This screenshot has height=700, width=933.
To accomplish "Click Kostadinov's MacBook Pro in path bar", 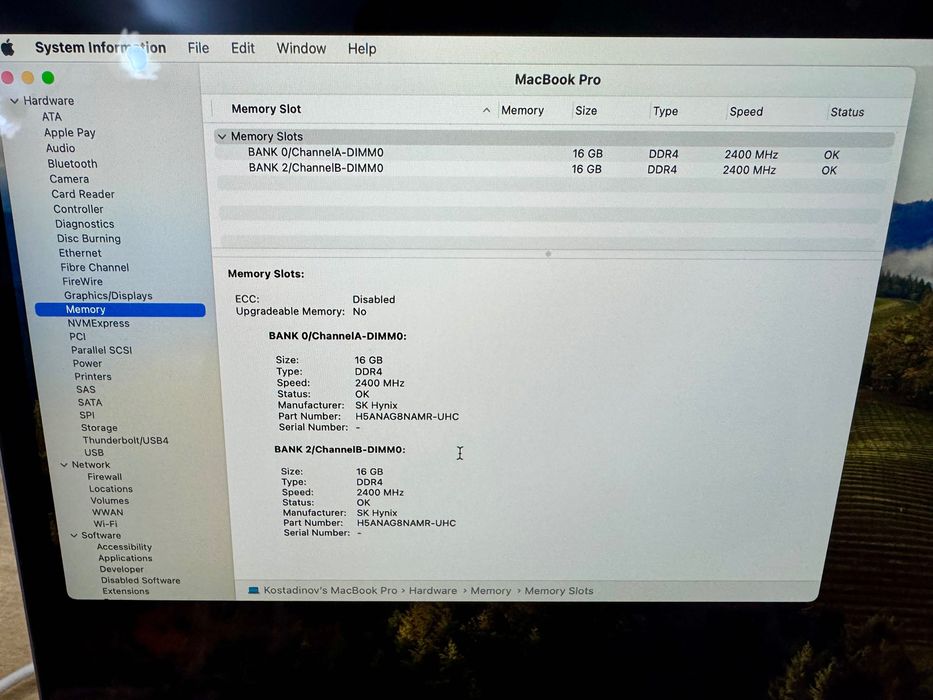I will tap(330, 590).
